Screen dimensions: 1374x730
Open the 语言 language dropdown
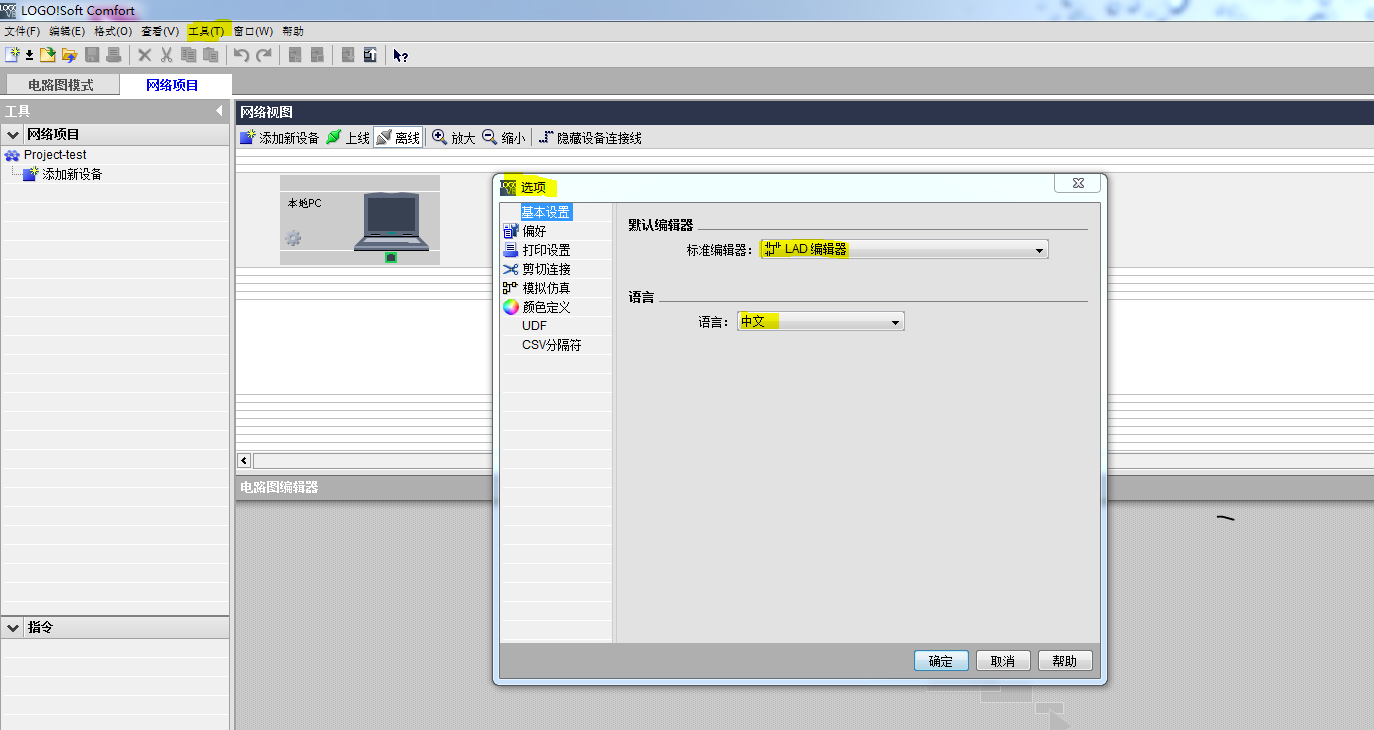click(820, 321)
